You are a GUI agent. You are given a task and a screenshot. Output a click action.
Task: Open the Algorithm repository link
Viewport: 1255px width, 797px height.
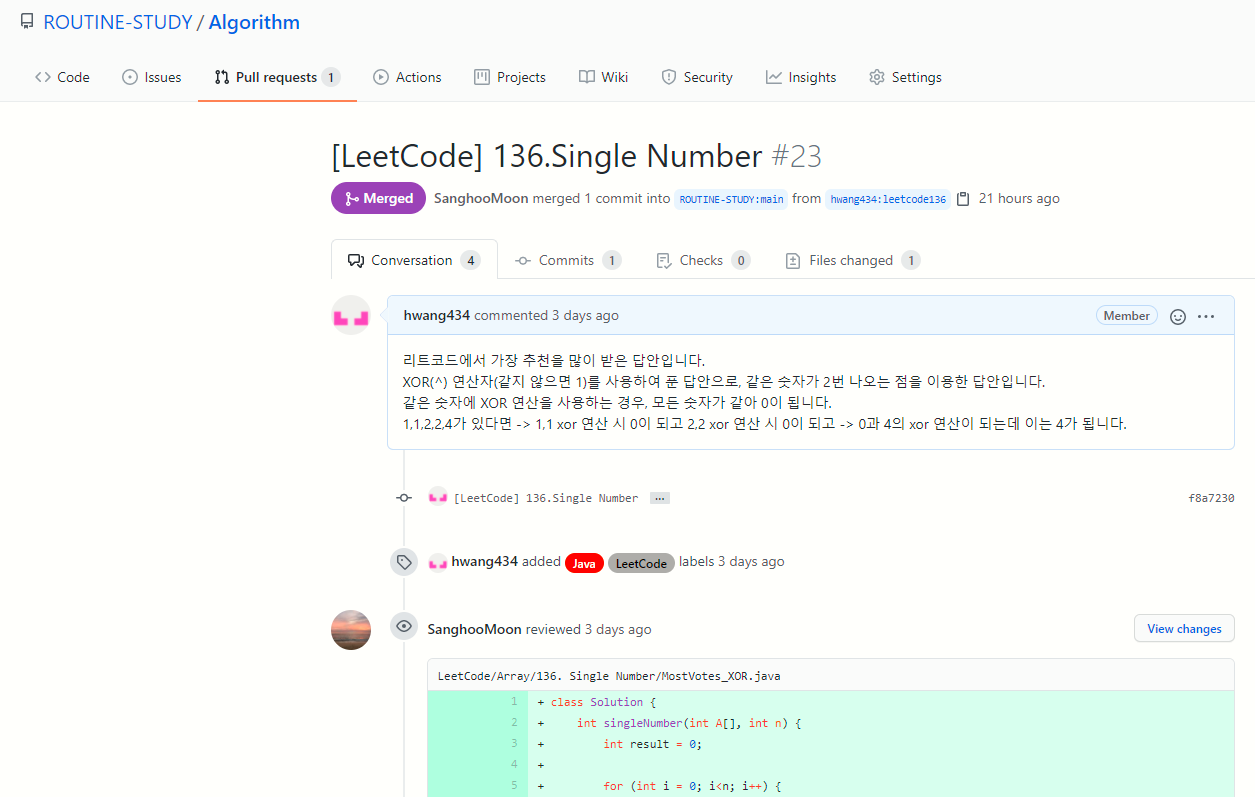254,22
